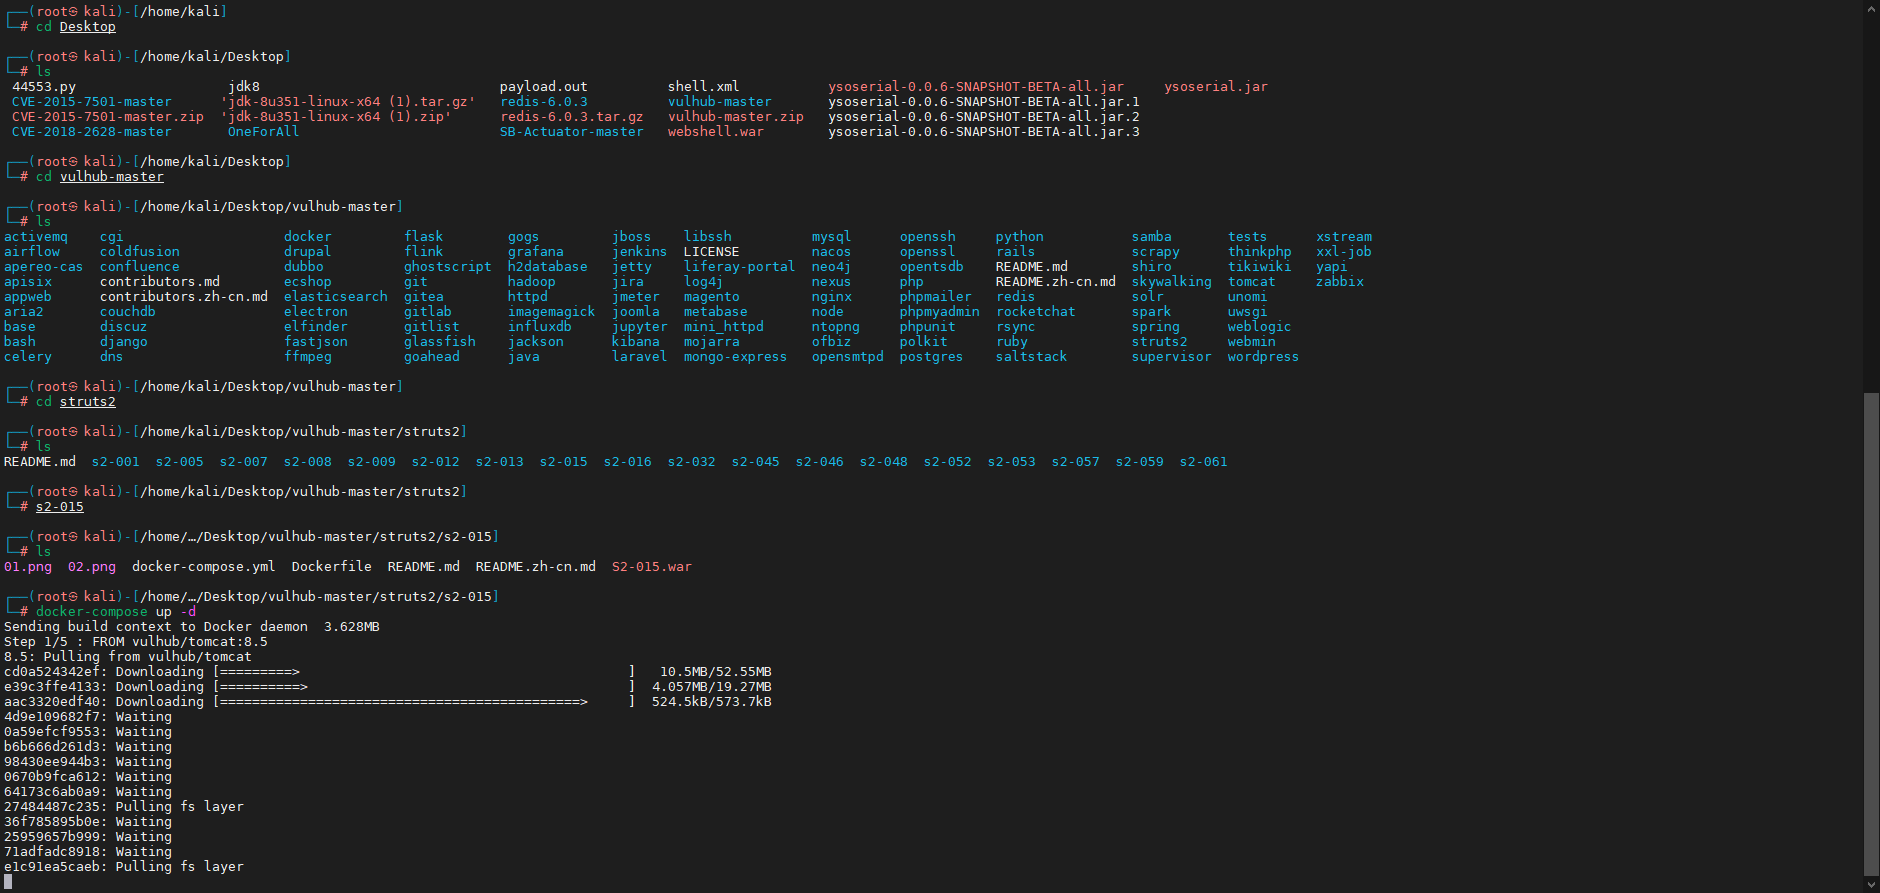This screenshot has width=1880, height=893.
Task: Click README.zh-cn.md in vulhub-master listing
Action: point(1056,282)
